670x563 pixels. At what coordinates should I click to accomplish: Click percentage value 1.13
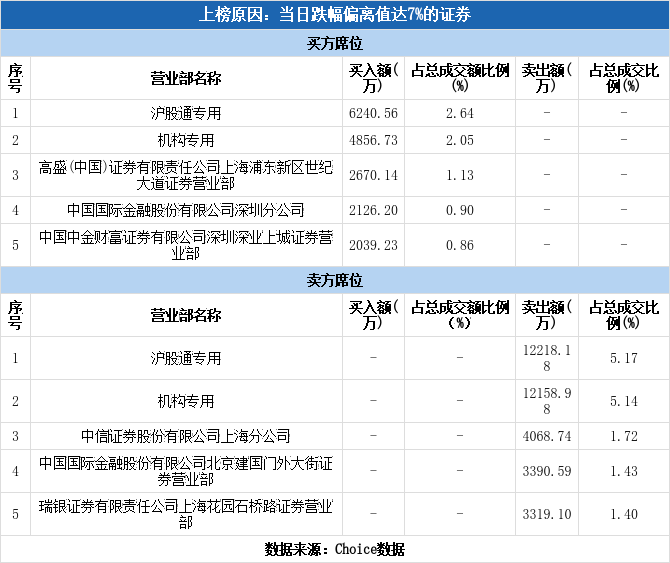(460, 175)
